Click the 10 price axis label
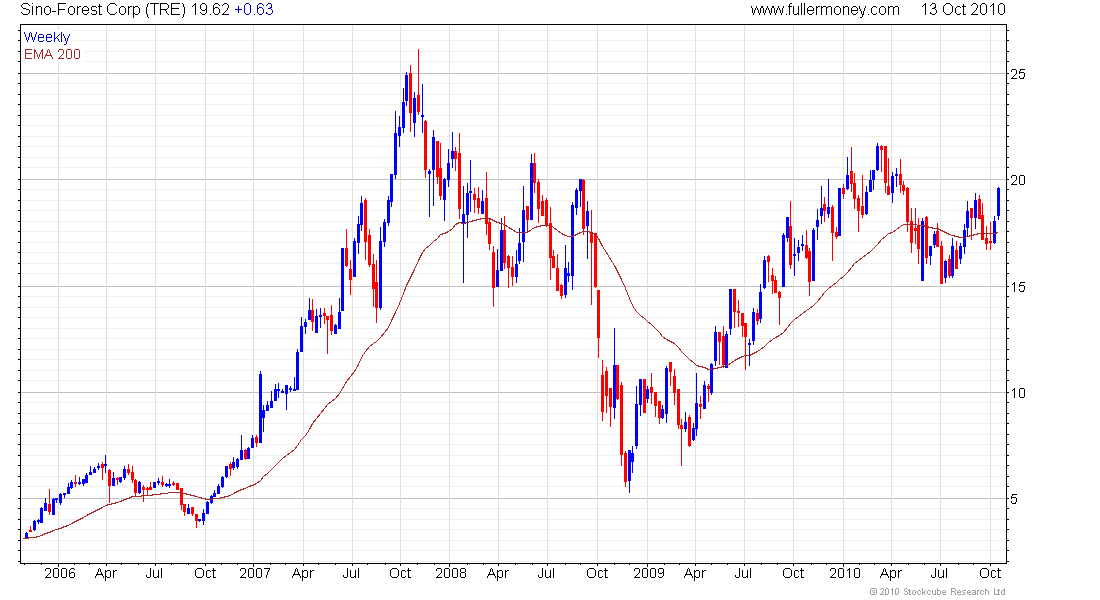Viewport: 1100px width, 600px height. coord(1017,393)
